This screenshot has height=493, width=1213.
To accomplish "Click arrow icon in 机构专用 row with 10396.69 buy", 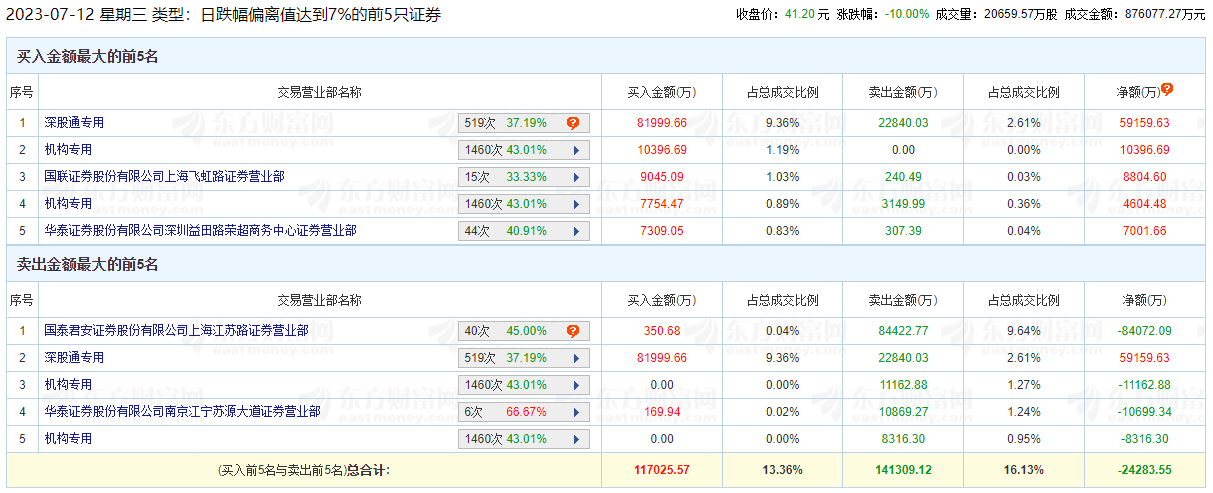I will 576,150.
